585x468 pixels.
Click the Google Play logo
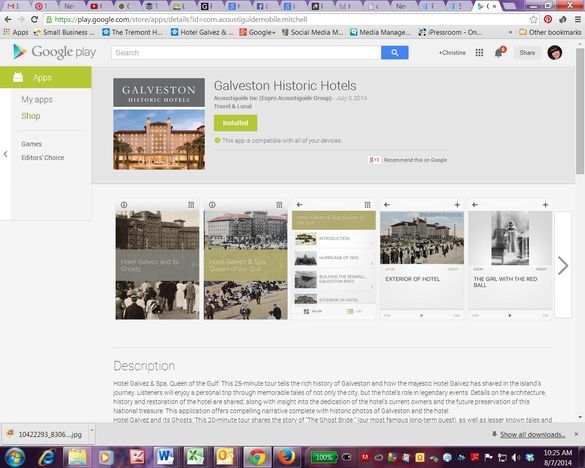(x=54, y=52)
